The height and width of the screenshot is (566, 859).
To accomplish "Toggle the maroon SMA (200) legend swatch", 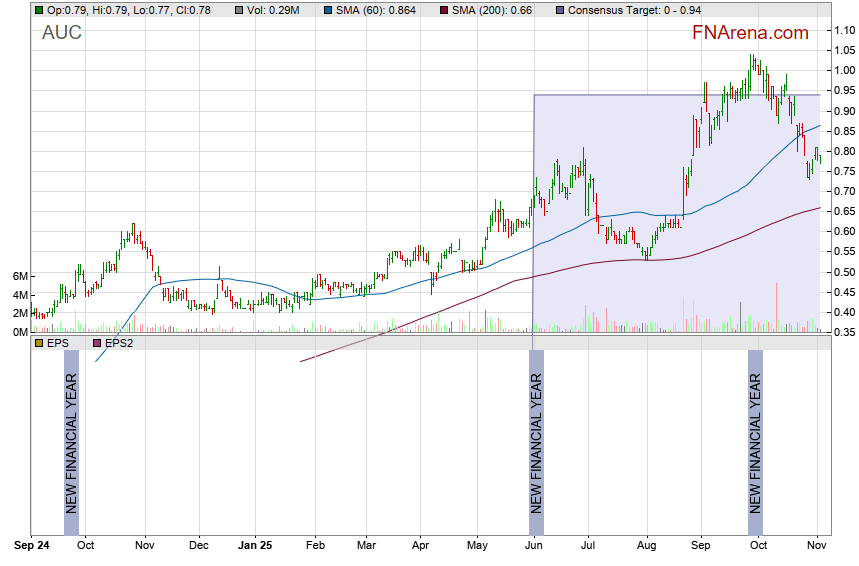I will coord(445,10).
